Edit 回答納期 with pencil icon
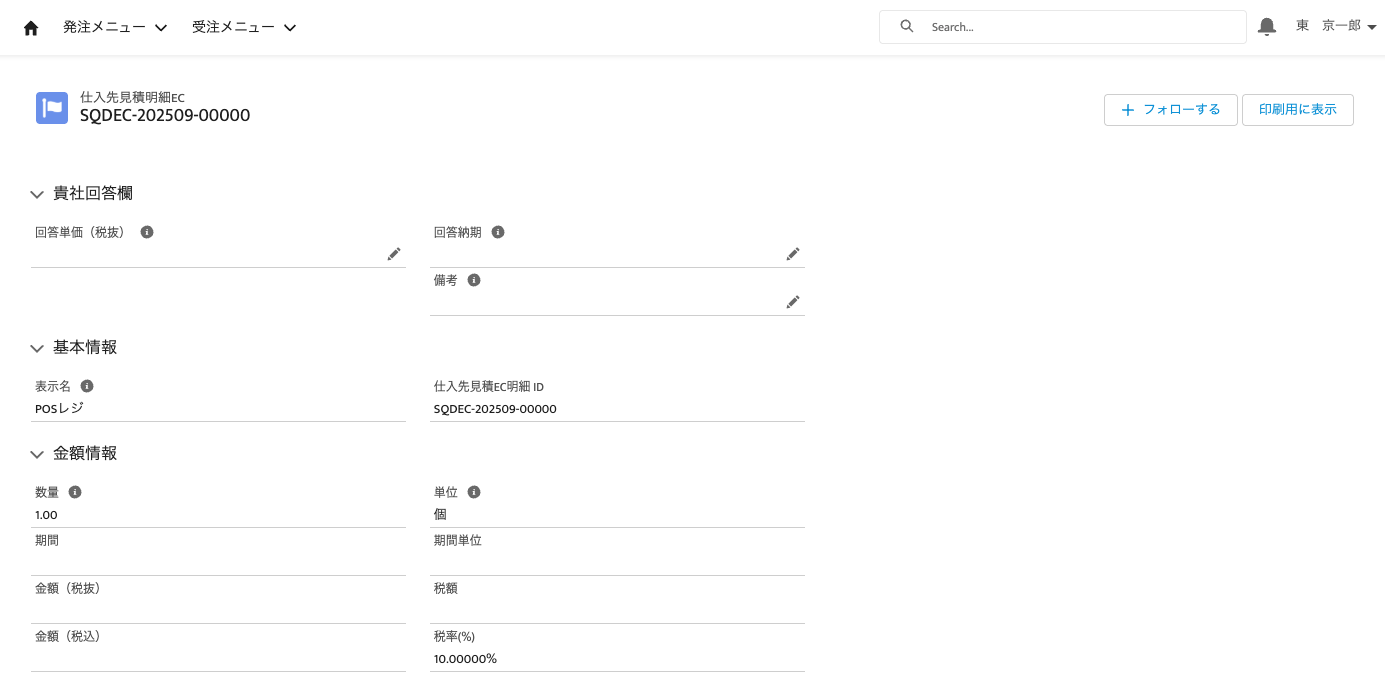This screenshot has width=1385, height=681. pos(793,254)
